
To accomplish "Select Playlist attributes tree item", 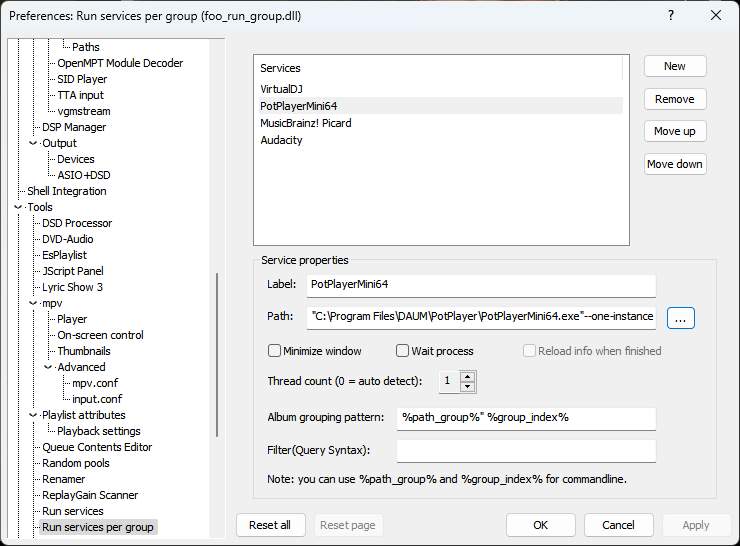I will pos(84,415).
